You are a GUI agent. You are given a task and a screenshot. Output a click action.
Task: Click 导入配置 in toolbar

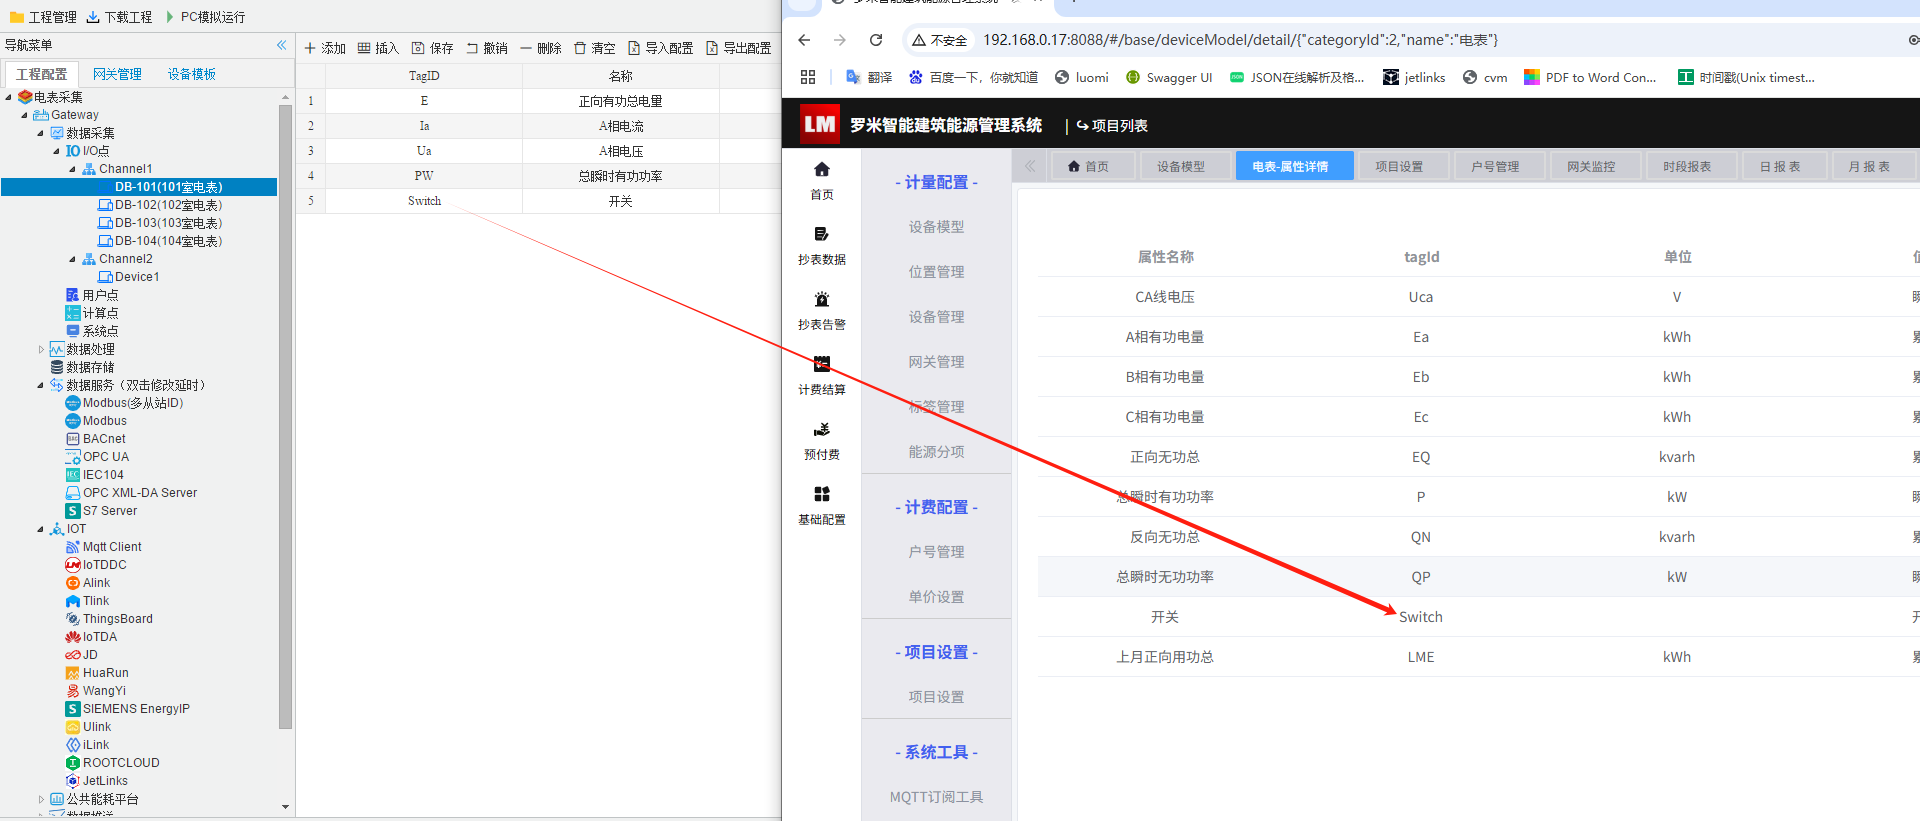(660, 48)
